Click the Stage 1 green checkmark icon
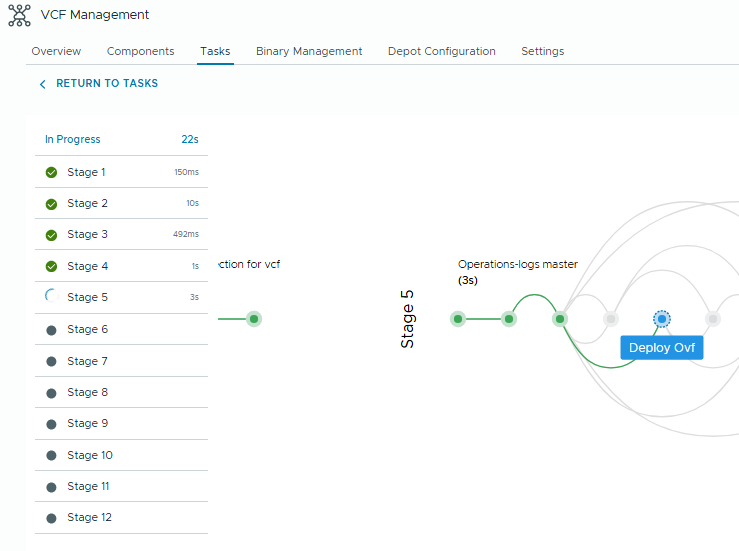 [x=51, y=172]
